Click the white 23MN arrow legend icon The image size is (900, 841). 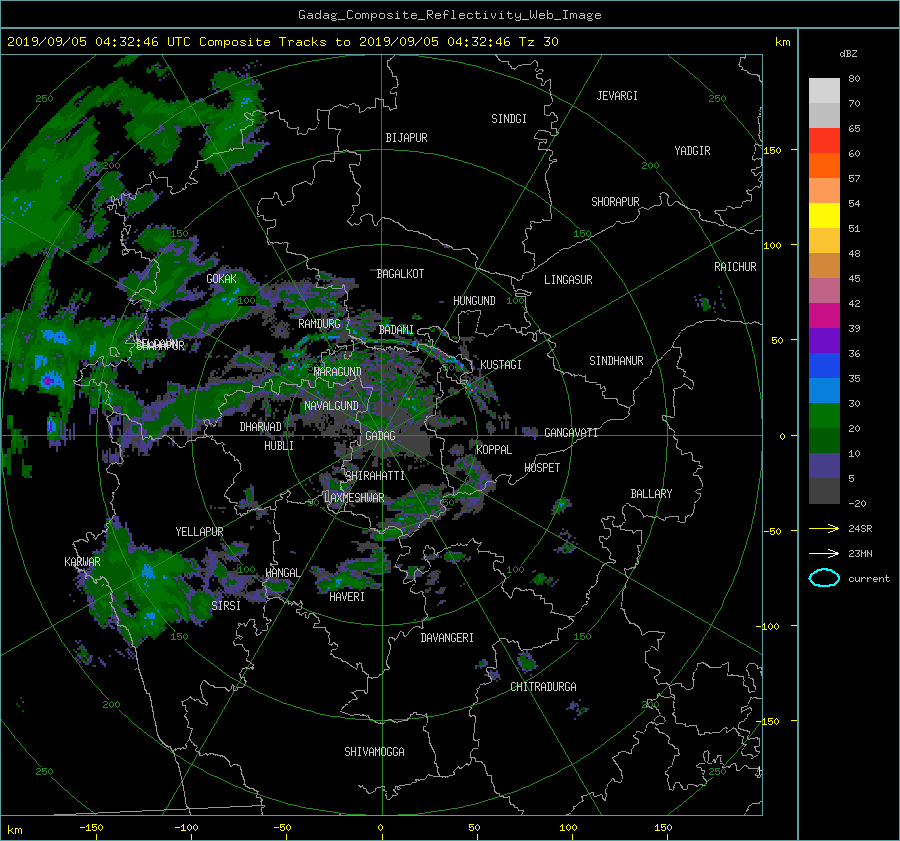pos(824,553)
